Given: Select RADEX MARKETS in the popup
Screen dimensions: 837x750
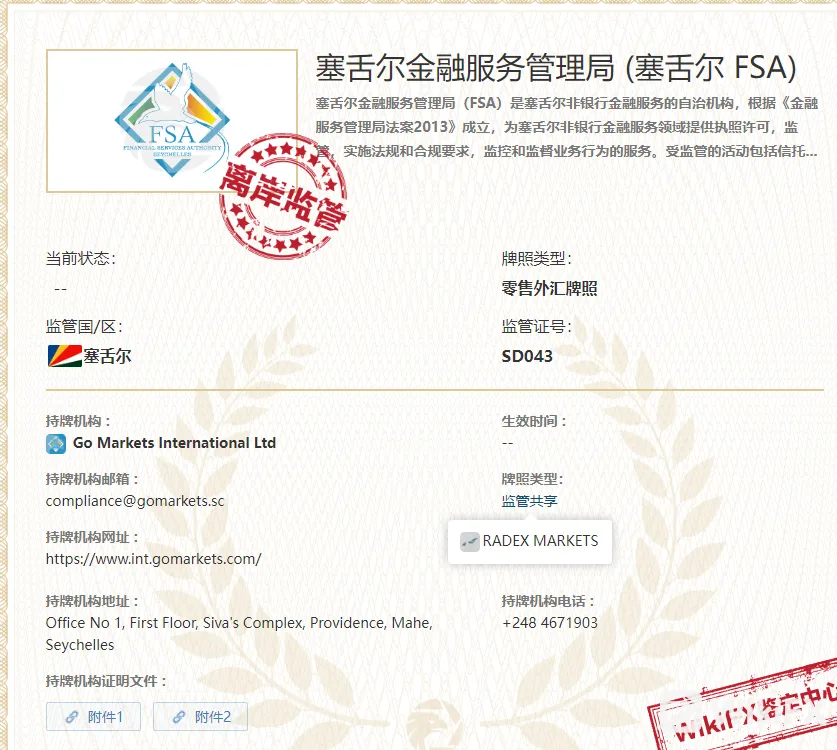Looking at the screenshot, I should click(x=530, y=541).
